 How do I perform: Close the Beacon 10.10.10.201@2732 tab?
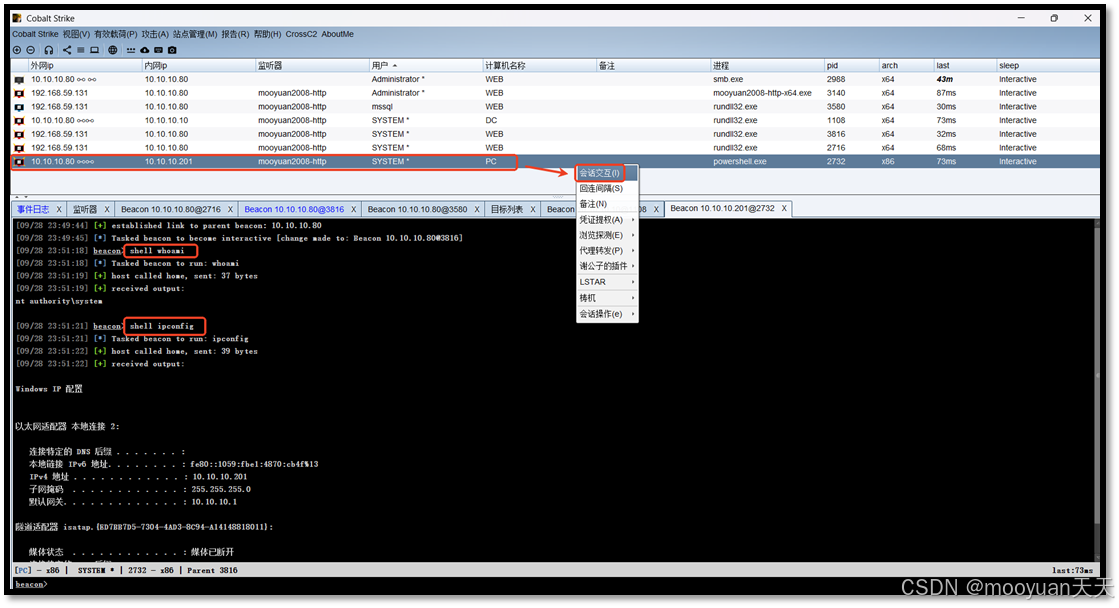tap(784, 208)
